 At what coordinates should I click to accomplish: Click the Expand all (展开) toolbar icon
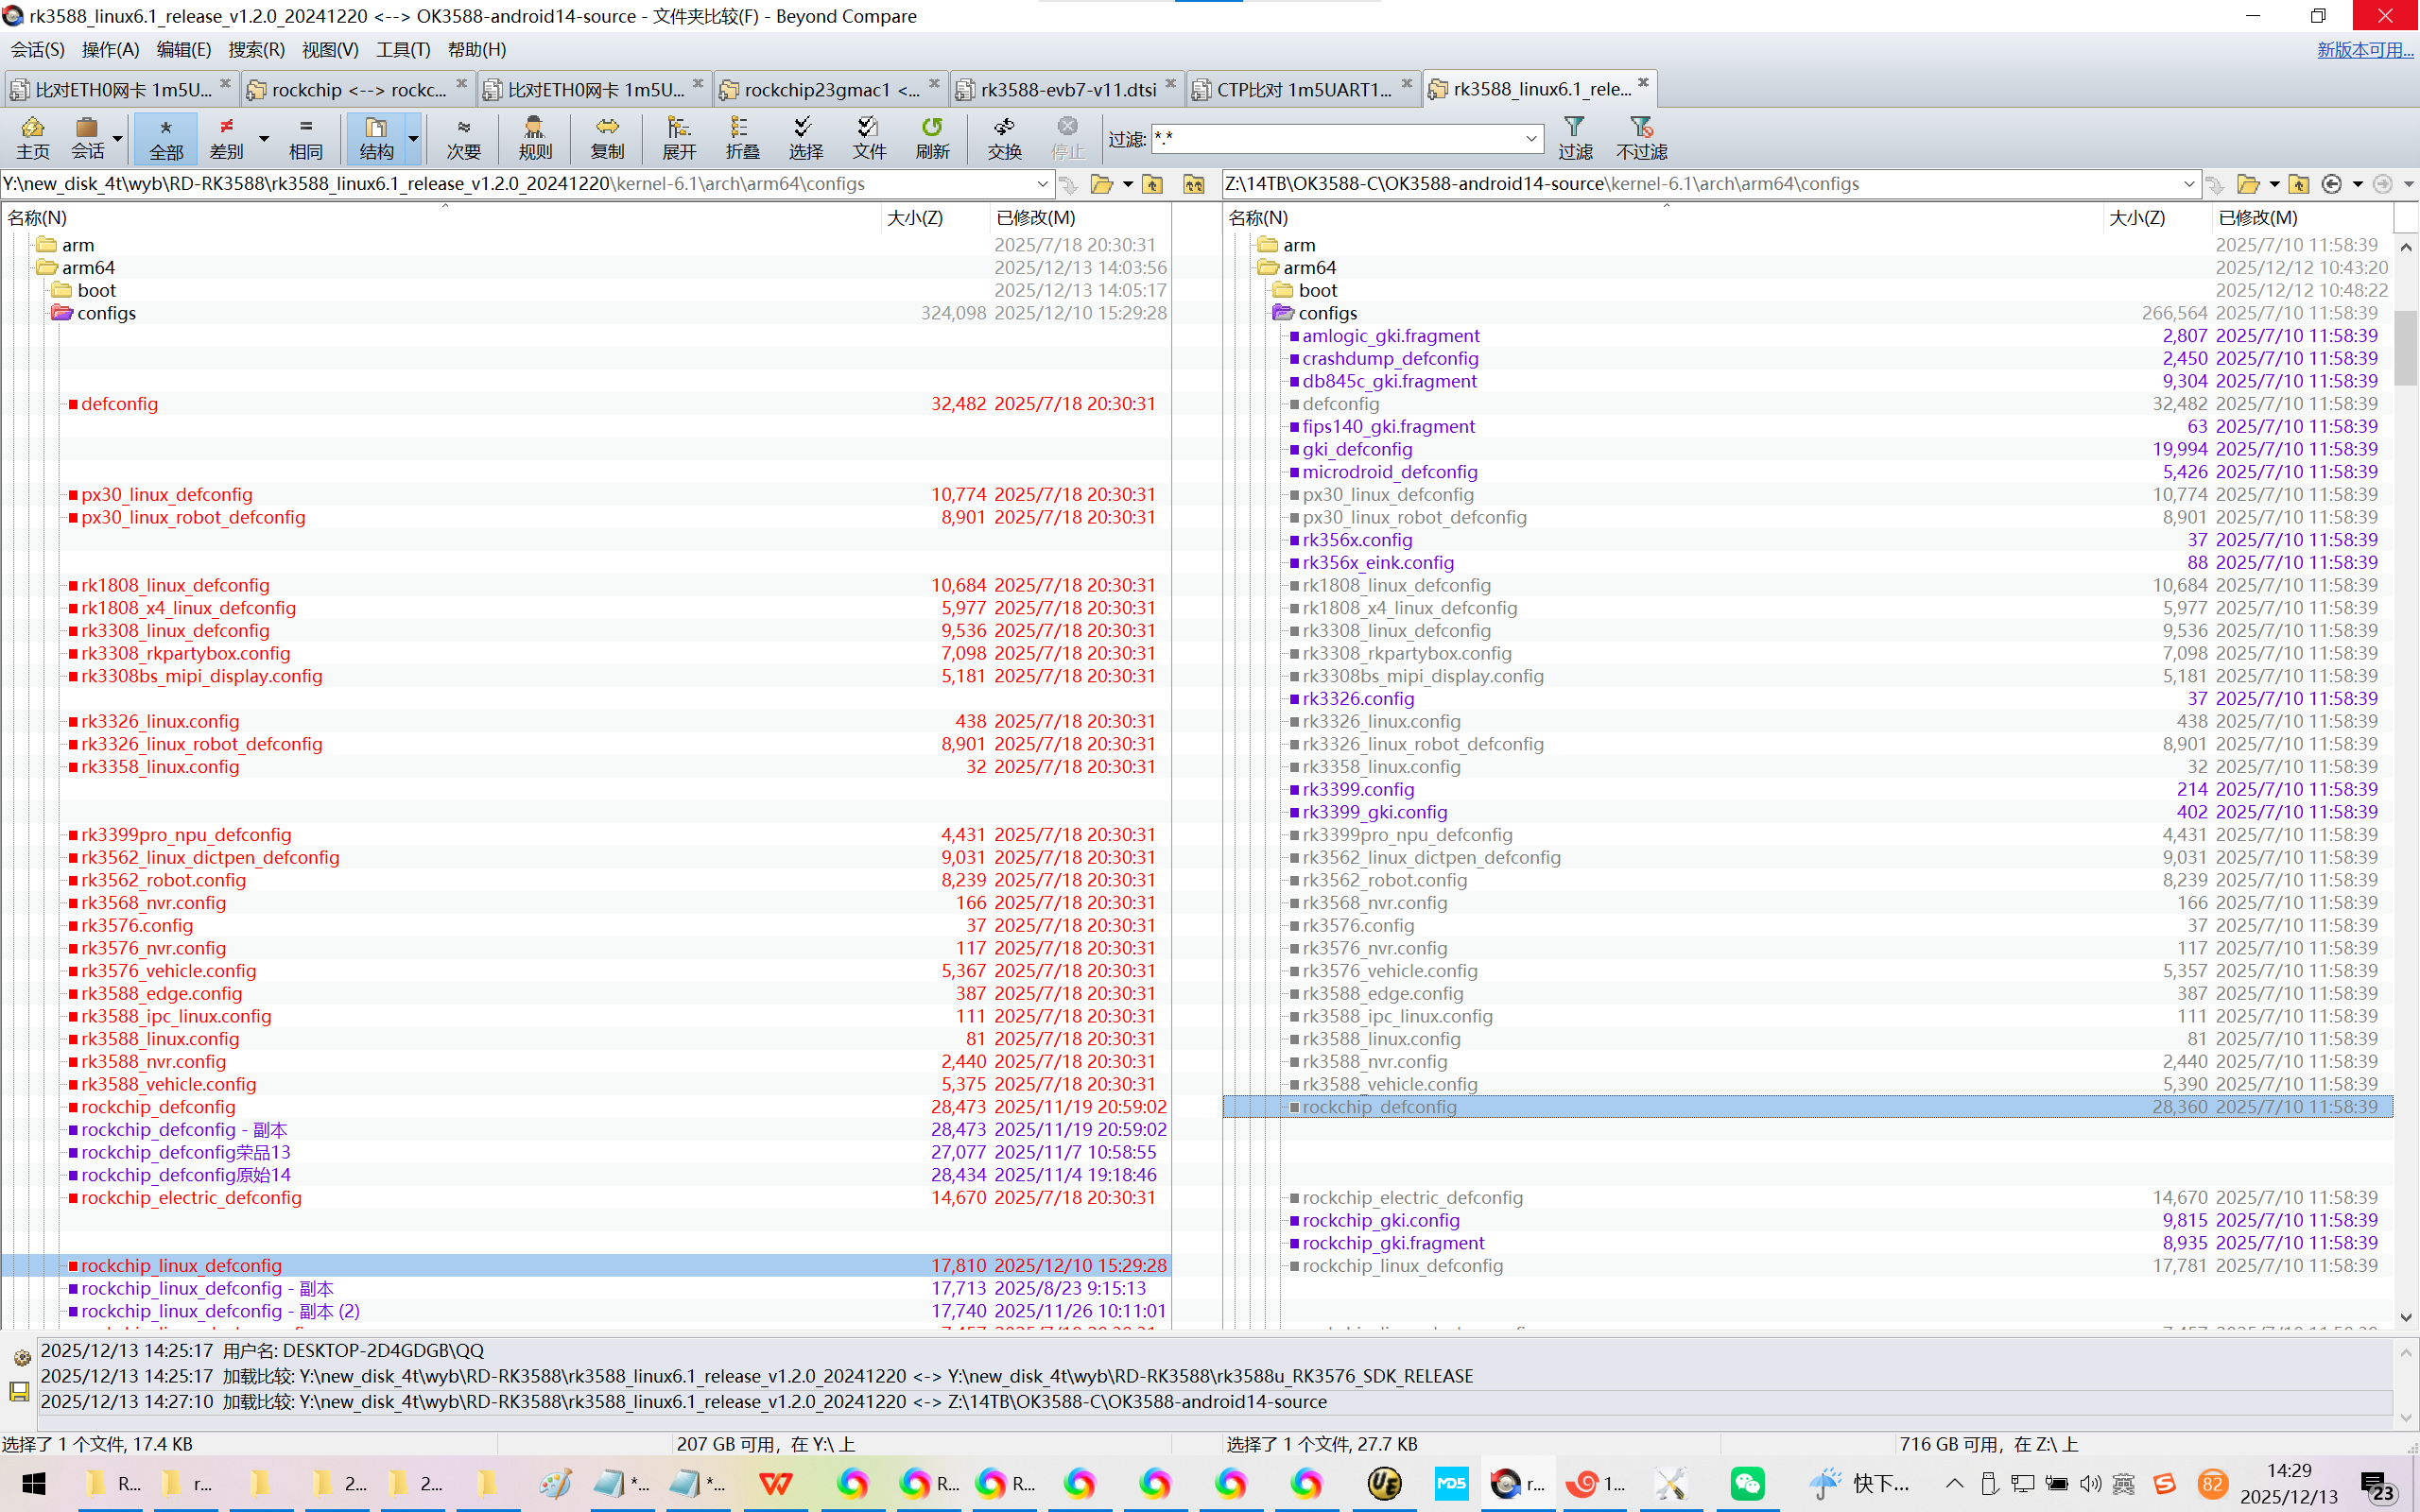[x=678, y=137]
